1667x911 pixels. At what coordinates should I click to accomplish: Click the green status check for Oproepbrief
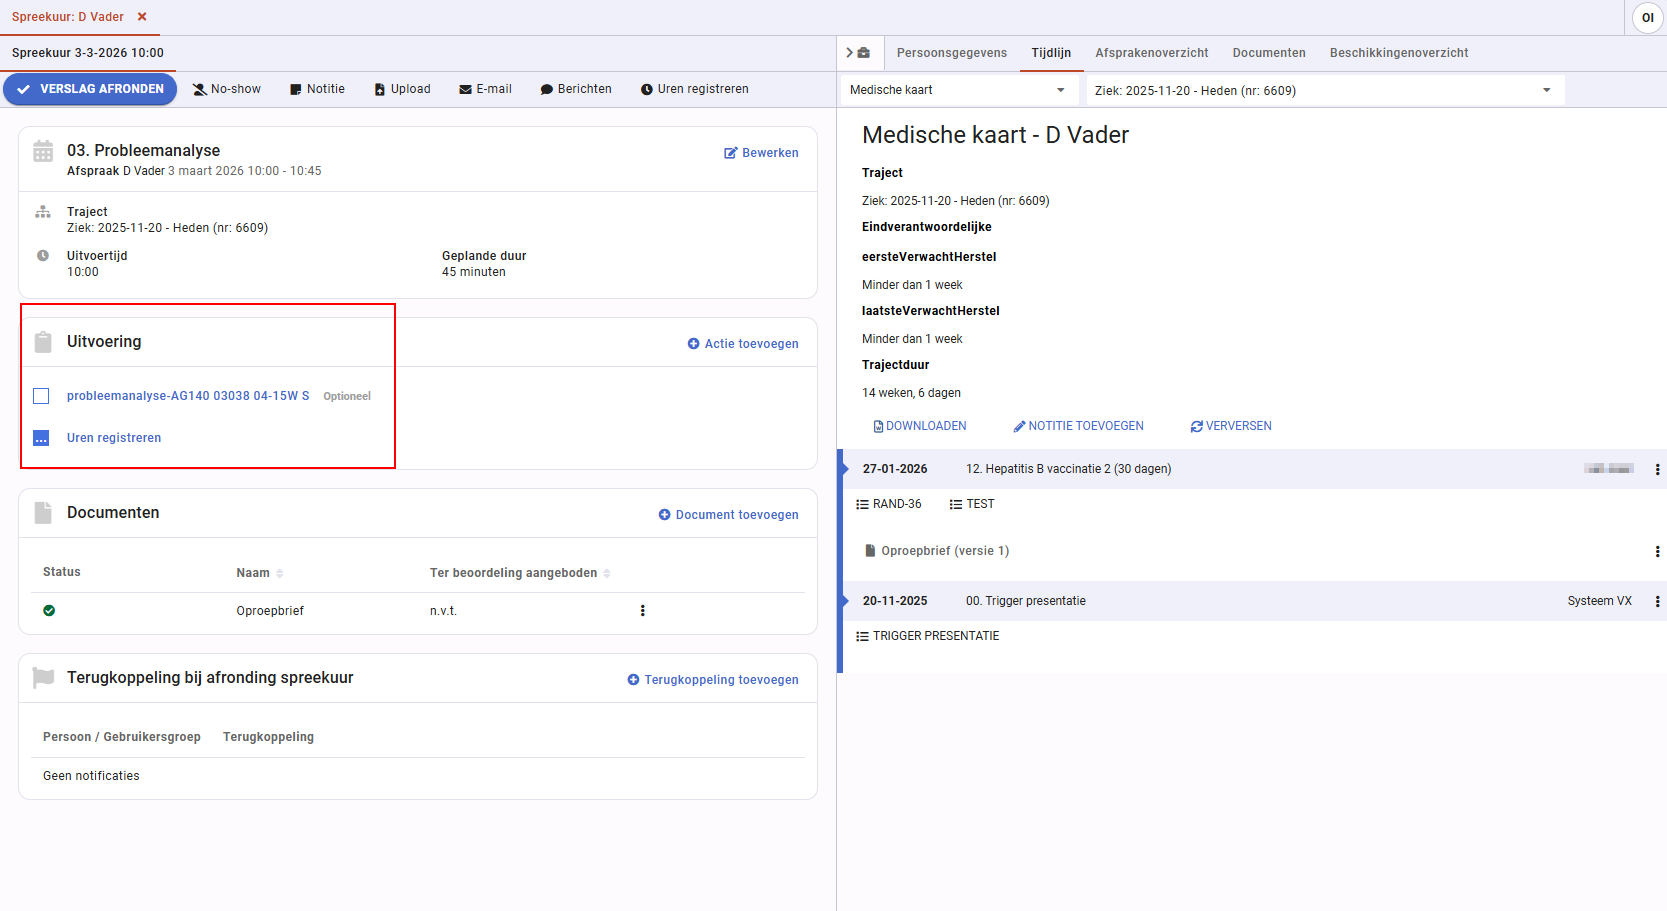[x=49, y=611]
